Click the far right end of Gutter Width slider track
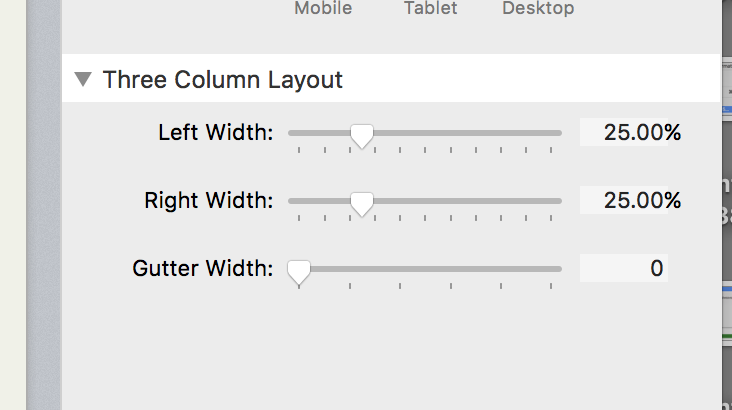 tap(558, 268)
